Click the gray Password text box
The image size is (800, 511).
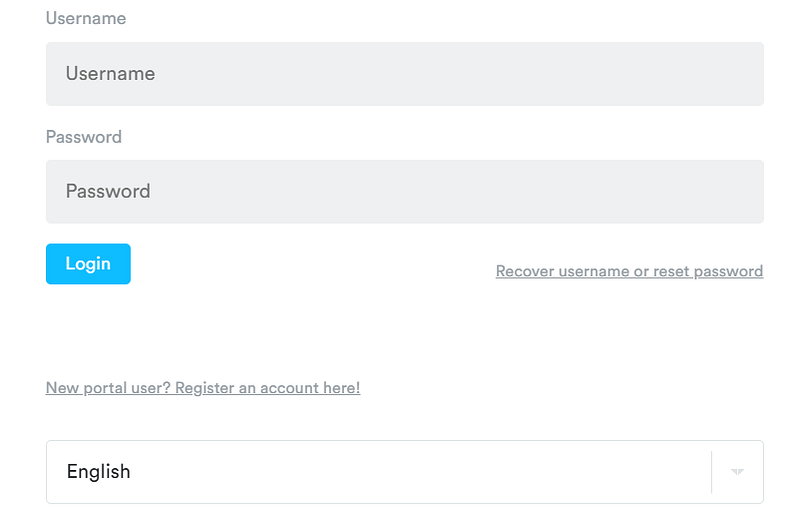click(405, 192)
